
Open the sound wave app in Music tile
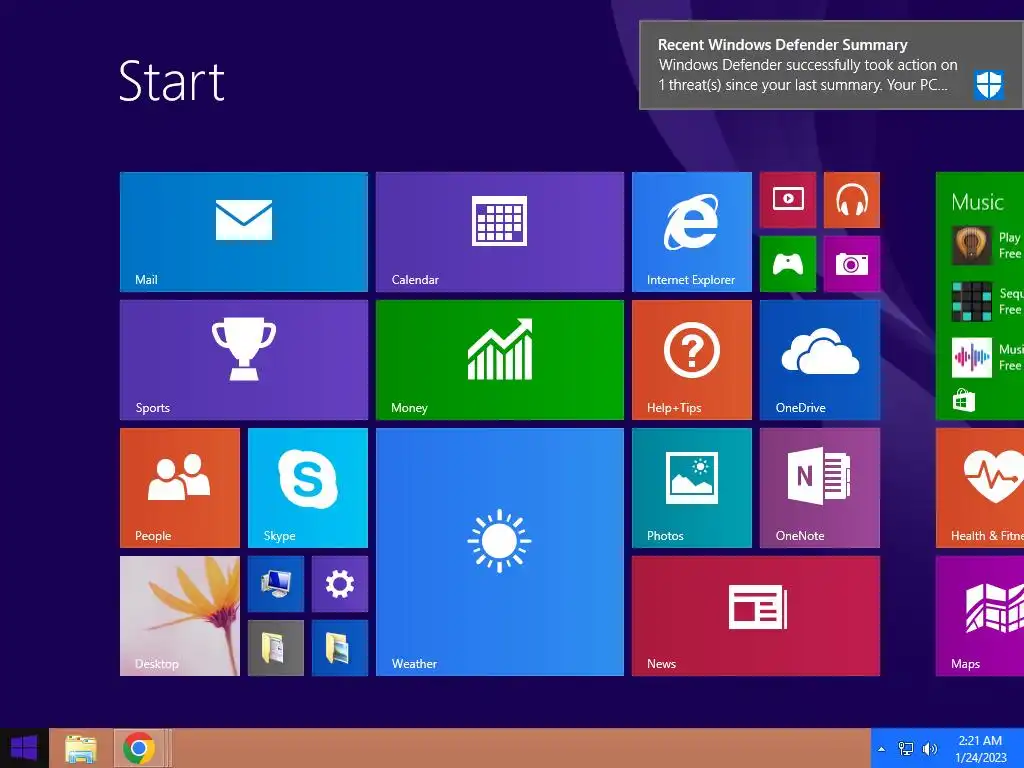pyautogui.click(x=972, y=358)
